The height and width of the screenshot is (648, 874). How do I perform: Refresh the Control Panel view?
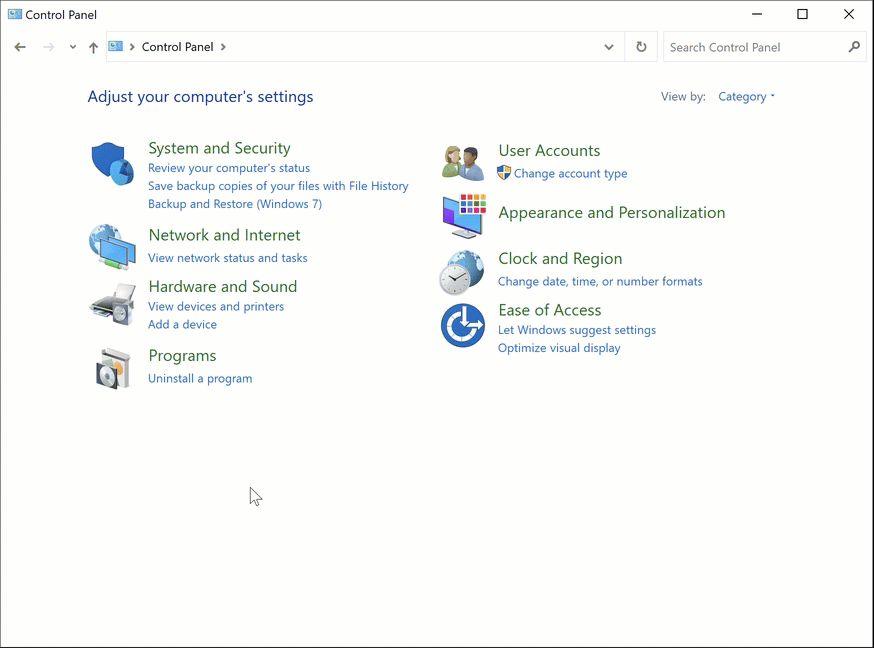pyautogui.click(x=641, y=47)
